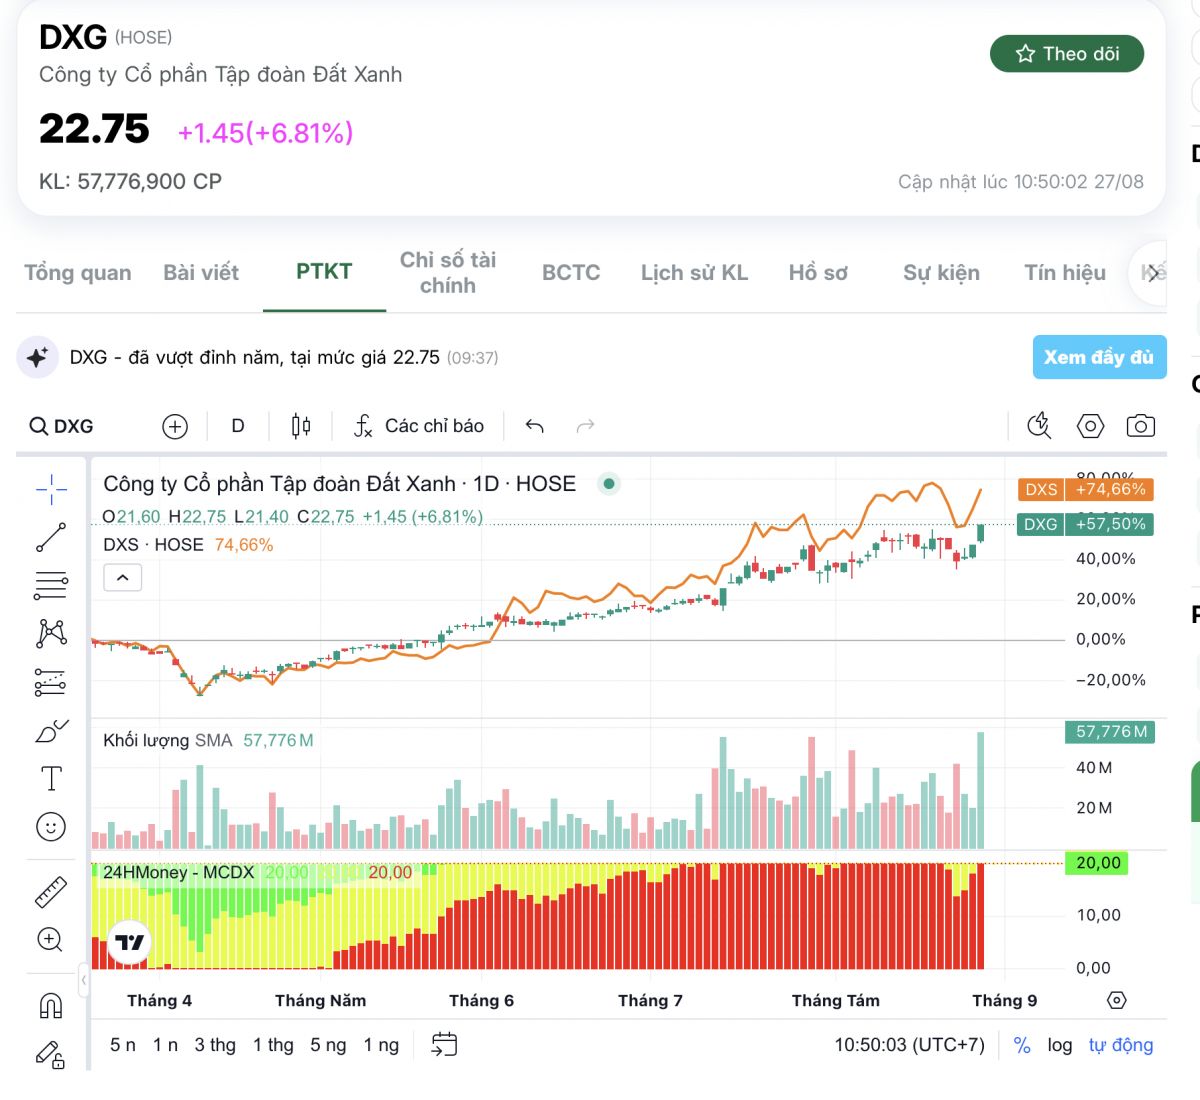Select the crosshair cursor tool
The image size is (1200, 1100).
pos(51,488)
